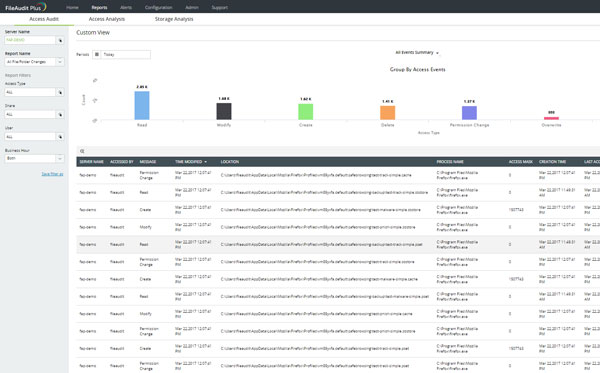
Task: Sort by the Accessed By column header
Action: [122, 162]
